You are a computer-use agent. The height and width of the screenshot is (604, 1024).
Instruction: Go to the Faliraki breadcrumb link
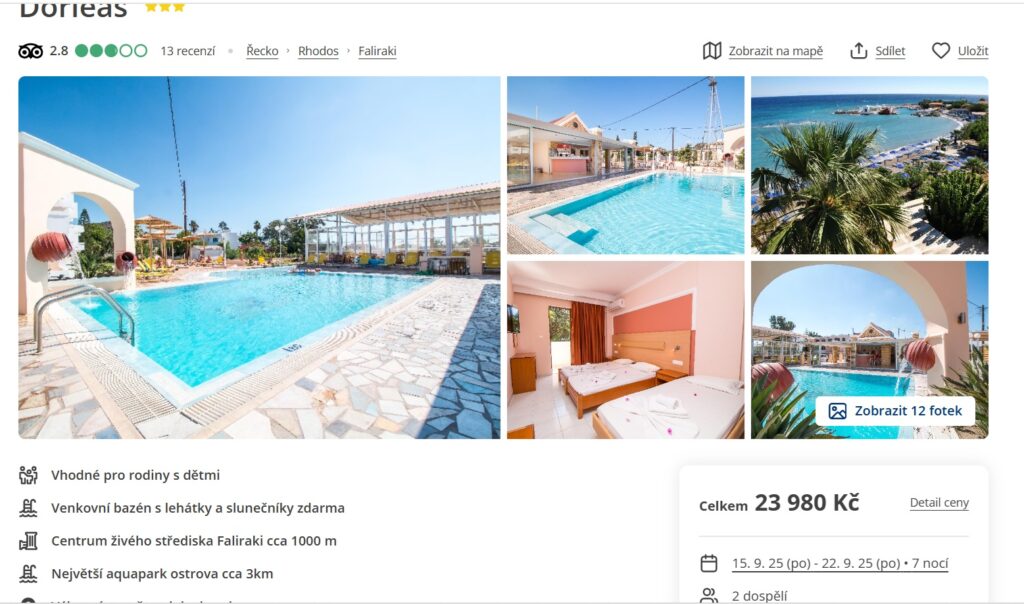click(377, 51)
